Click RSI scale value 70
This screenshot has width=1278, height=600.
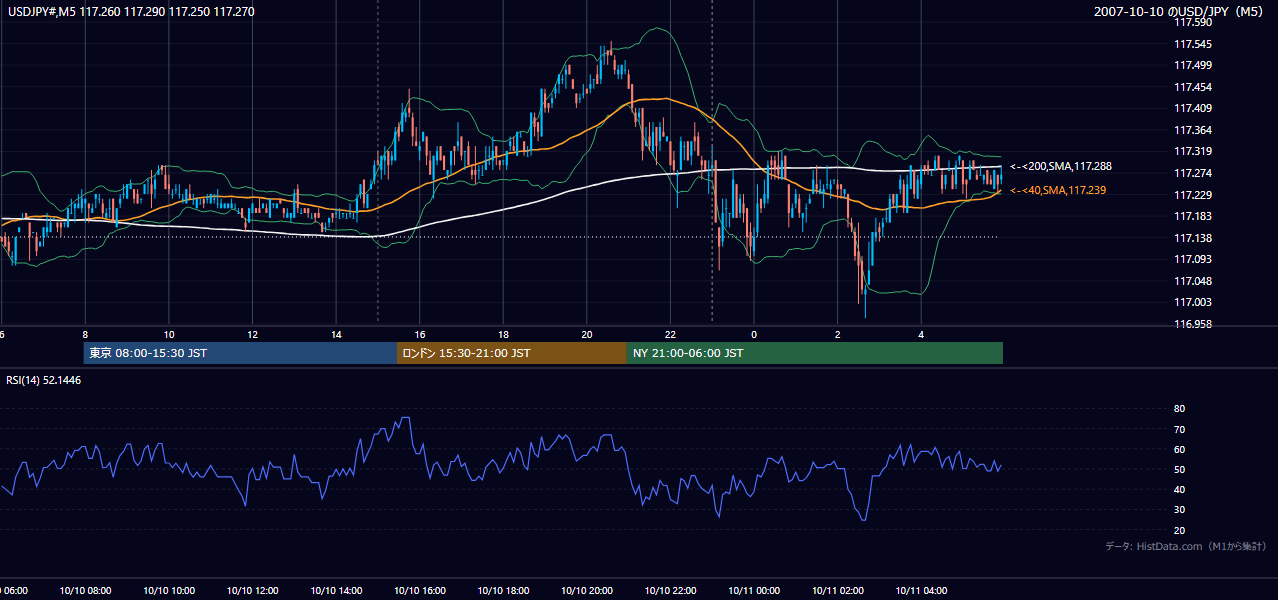click(x=1180, y=429)
